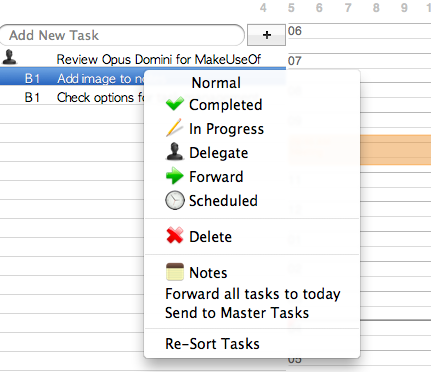431x372 pixels.
Task: Select Re-Sort Tasks option
Action: click(212, 344)
